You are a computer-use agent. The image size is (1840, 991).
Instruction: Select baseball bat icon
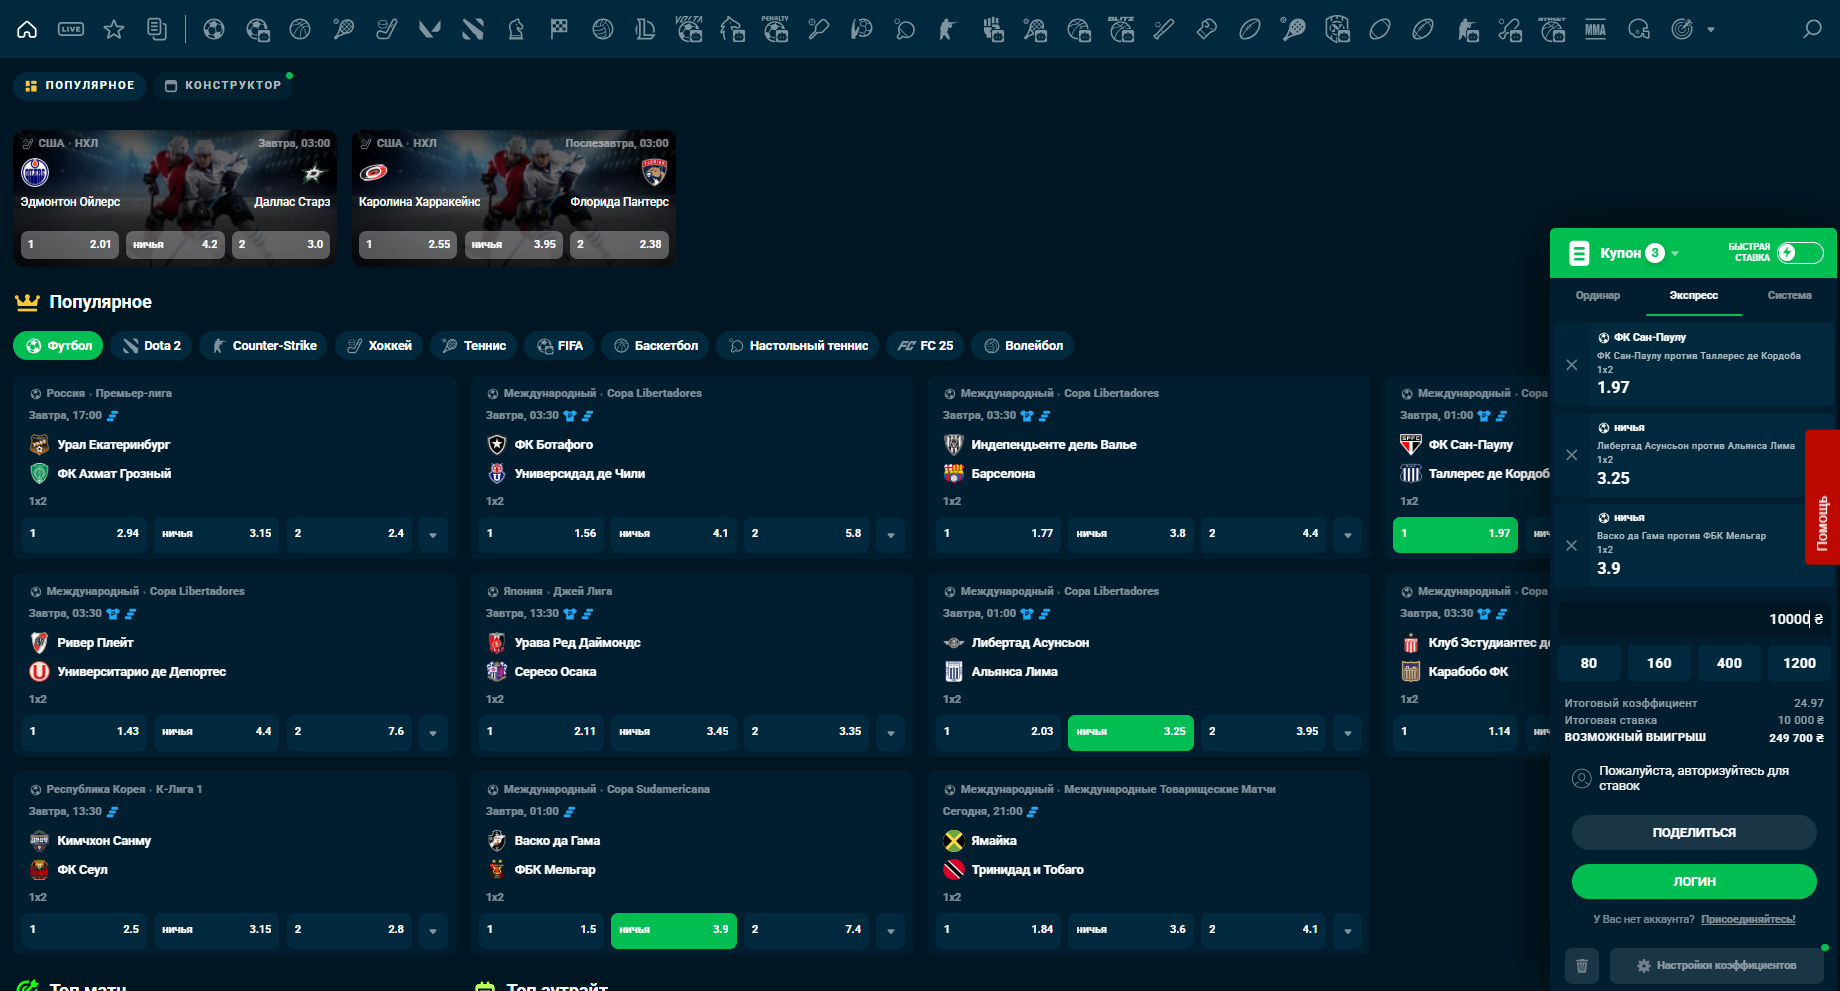(1164, 29)
